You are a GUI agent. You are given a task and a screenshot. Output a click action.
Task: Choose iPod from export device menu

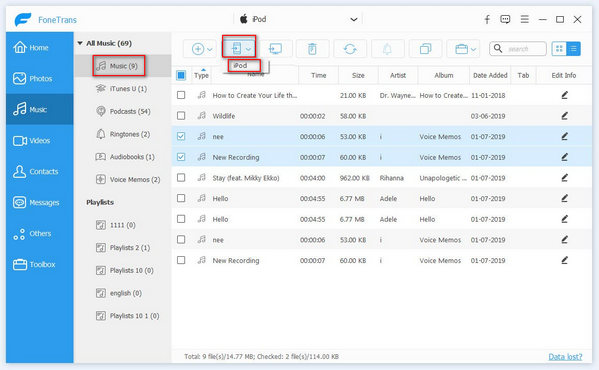click(x=244, y=66)
